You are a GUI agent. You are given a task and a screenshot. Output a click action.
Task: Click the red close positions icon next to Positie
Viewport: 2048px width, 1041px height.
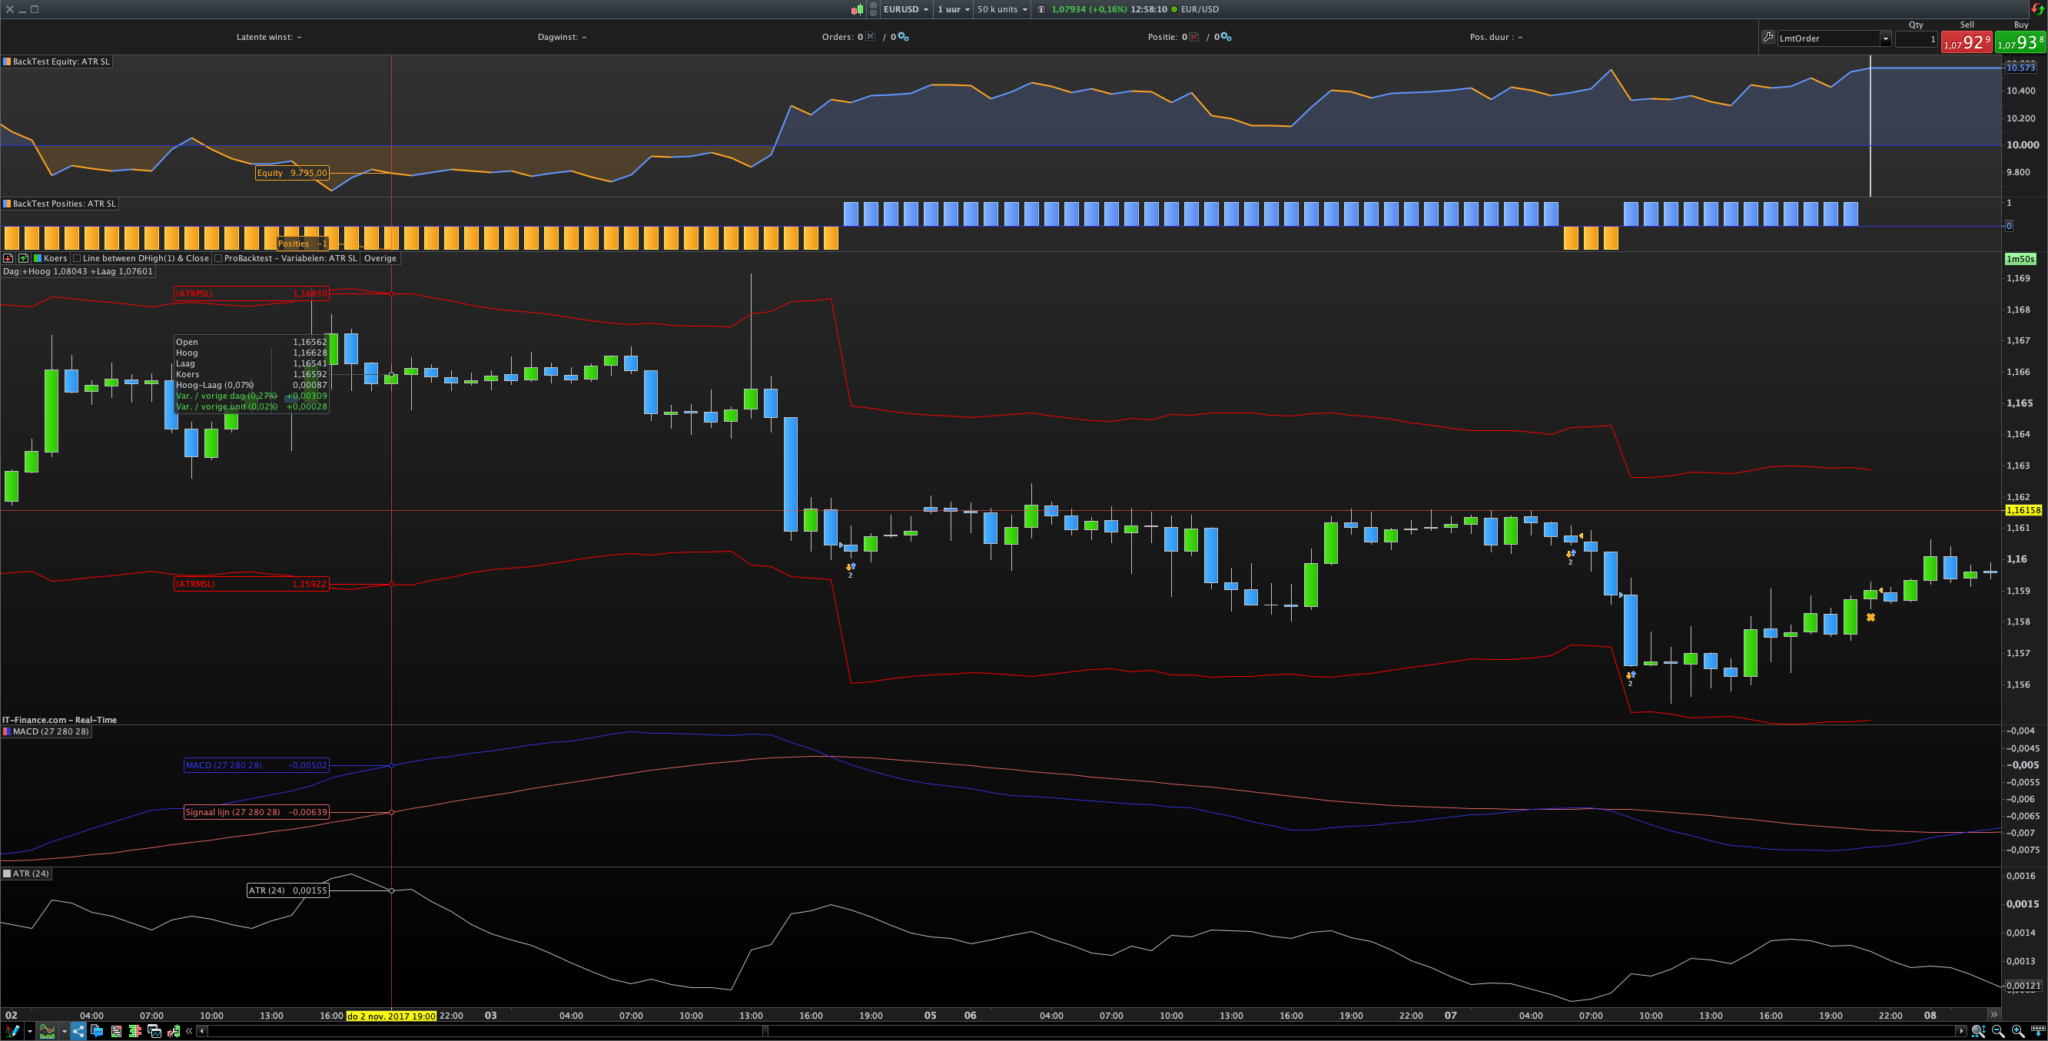(x=1193, y=37)
